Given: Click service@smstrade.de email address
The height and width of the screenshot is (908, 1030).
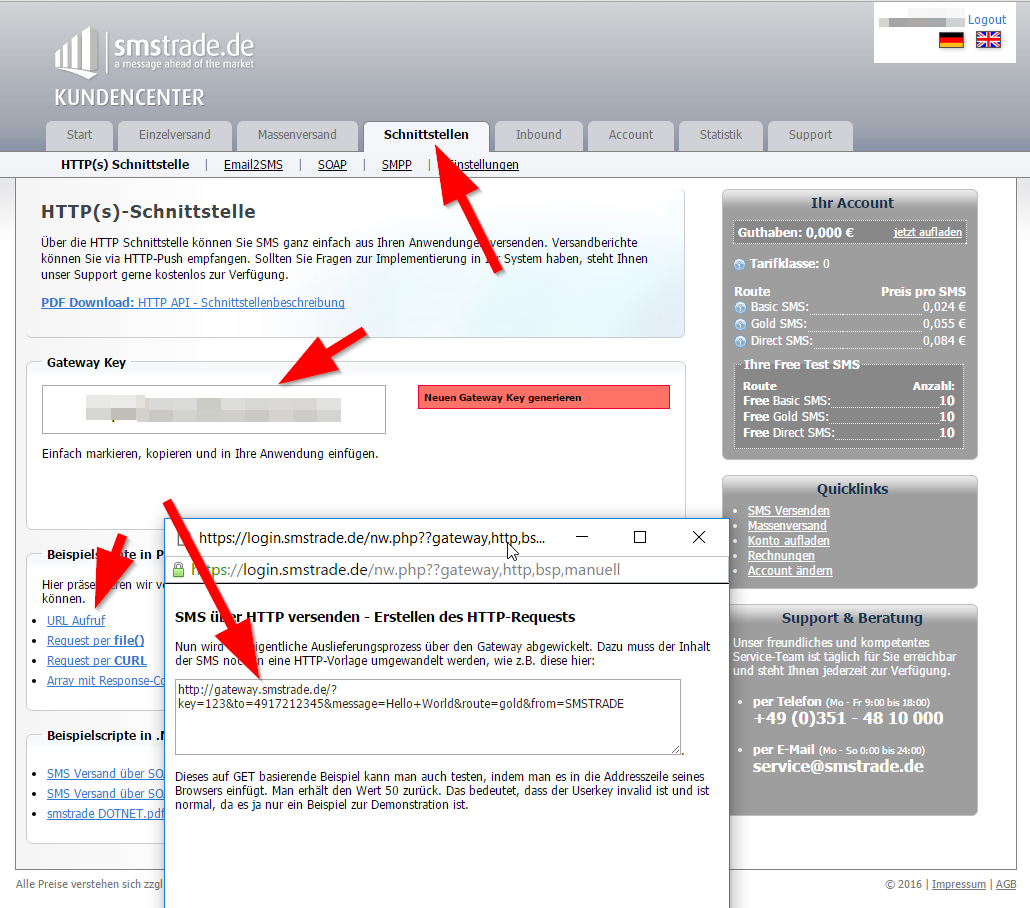Looking at the screenshot, I should tap(838, 767).
